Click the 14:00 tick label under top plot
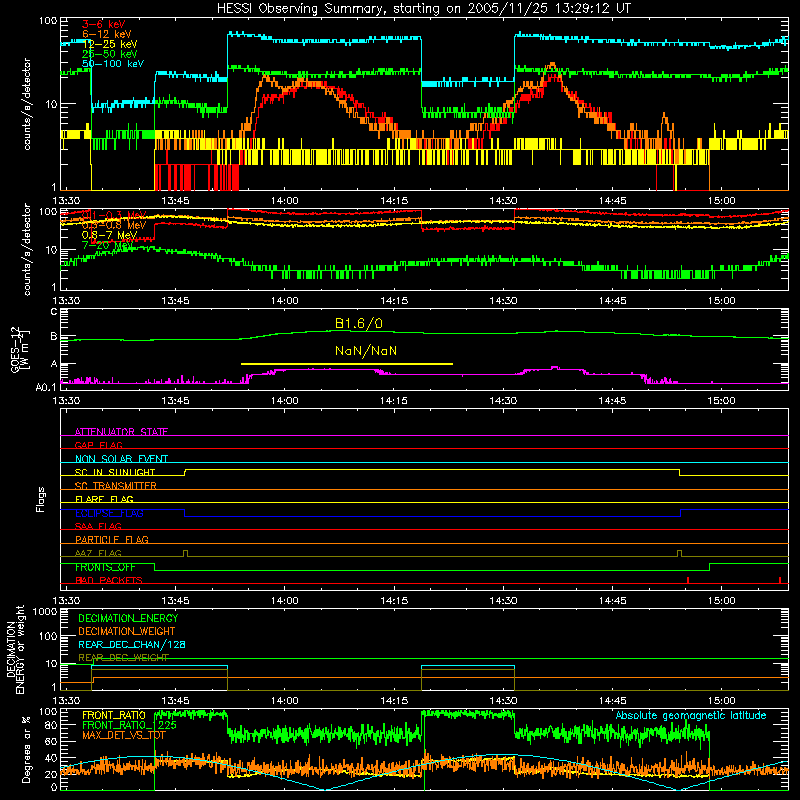The image size is (800, 800). tap(284, 201)
